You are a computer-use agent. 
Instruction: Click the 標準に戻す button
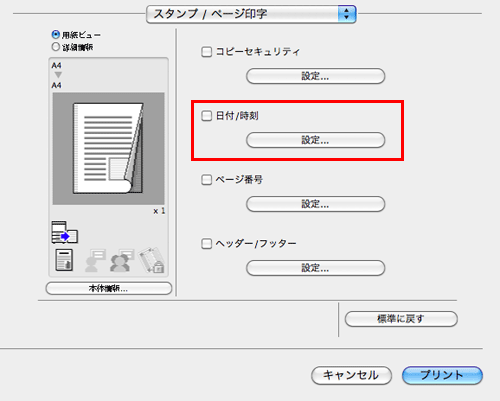[401, 319]
